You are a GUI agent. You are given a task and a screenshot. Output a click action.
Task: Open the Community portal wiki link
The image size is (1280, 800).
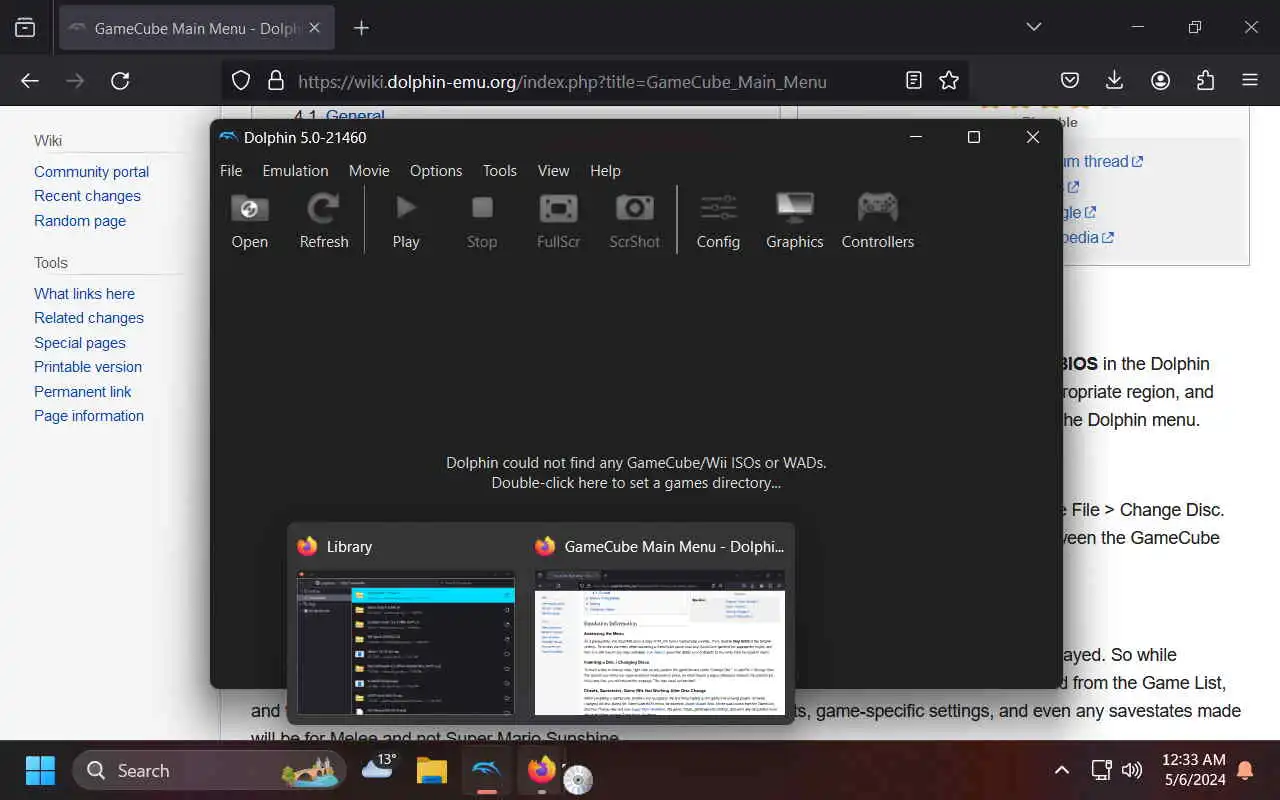coord(91,172)
